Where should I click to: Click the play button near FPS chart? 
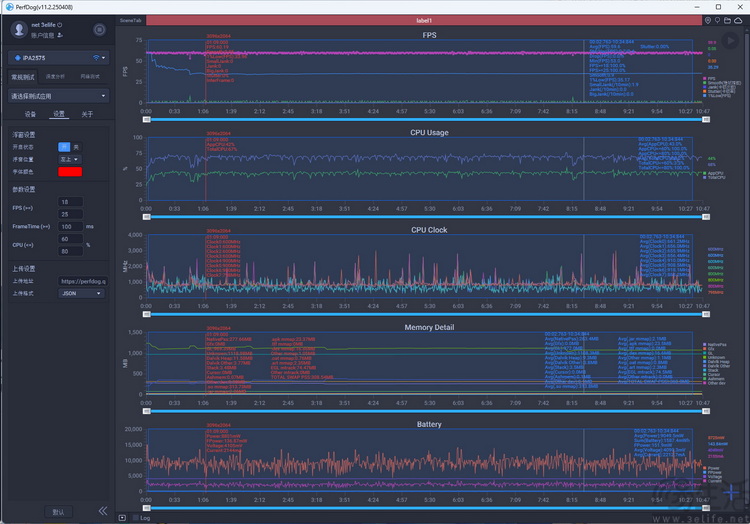(730, 41)
